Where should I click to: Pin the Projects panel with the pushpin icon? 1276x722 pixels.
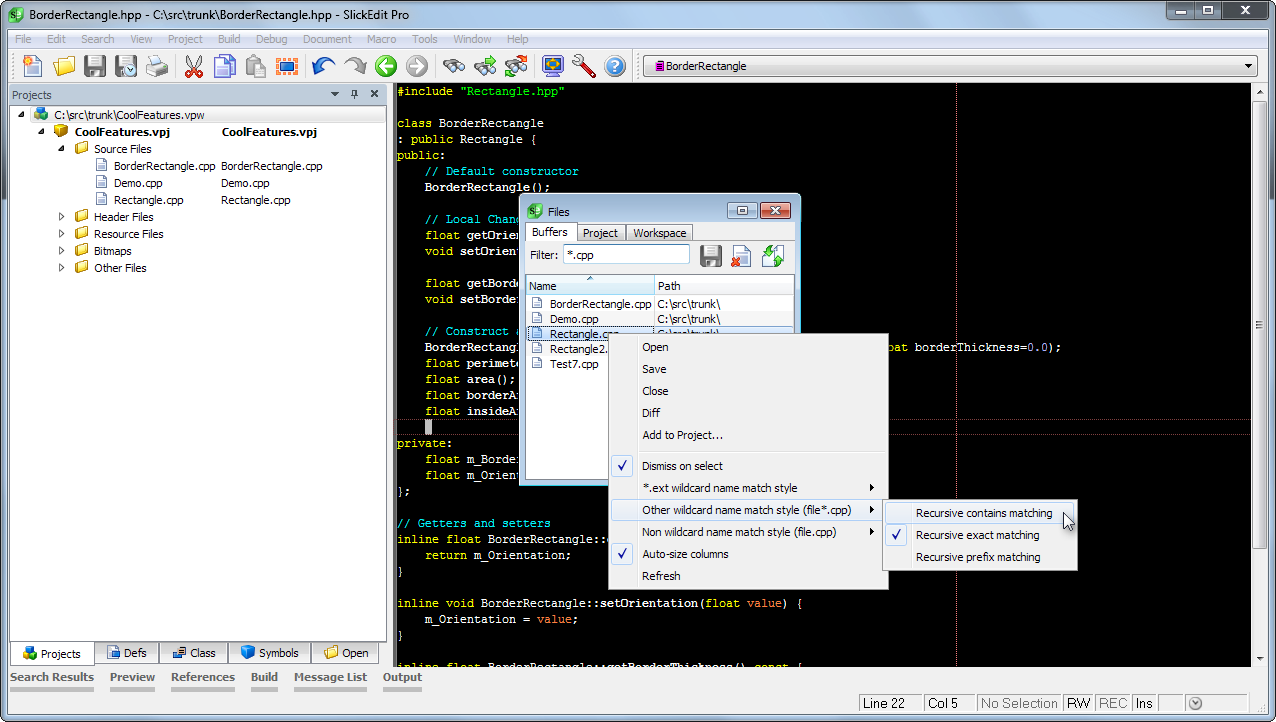tap(354, 94)
